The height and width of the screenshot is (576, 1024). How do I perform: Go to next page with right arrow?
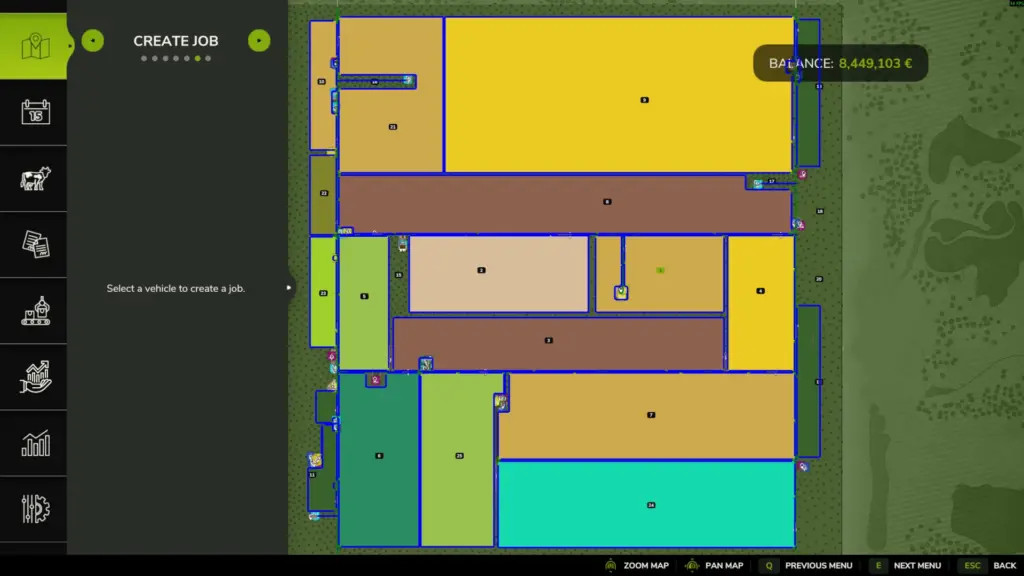(x=259, y=41)
